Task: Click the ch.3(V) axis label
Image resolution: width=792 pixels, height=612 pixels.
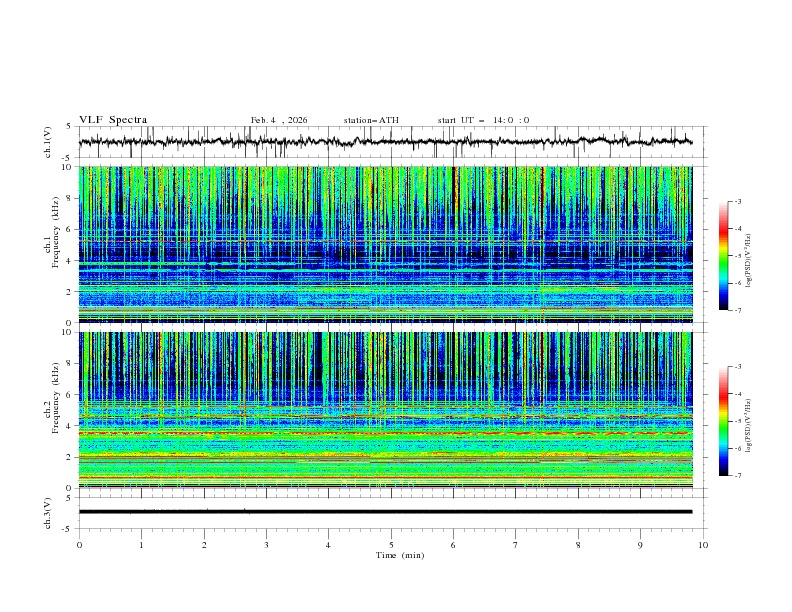Action: pos(49,512)
